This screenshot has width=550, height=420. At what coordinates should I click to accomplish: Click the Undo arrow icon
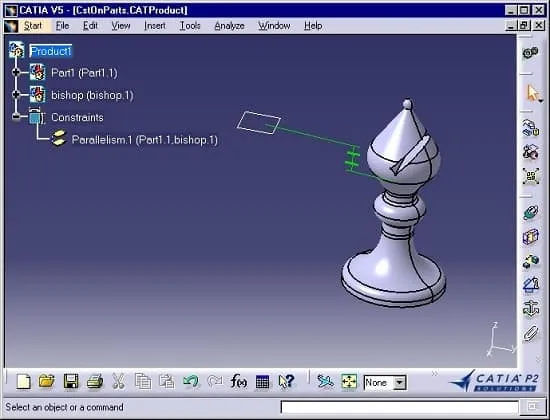tap(191, 381)
